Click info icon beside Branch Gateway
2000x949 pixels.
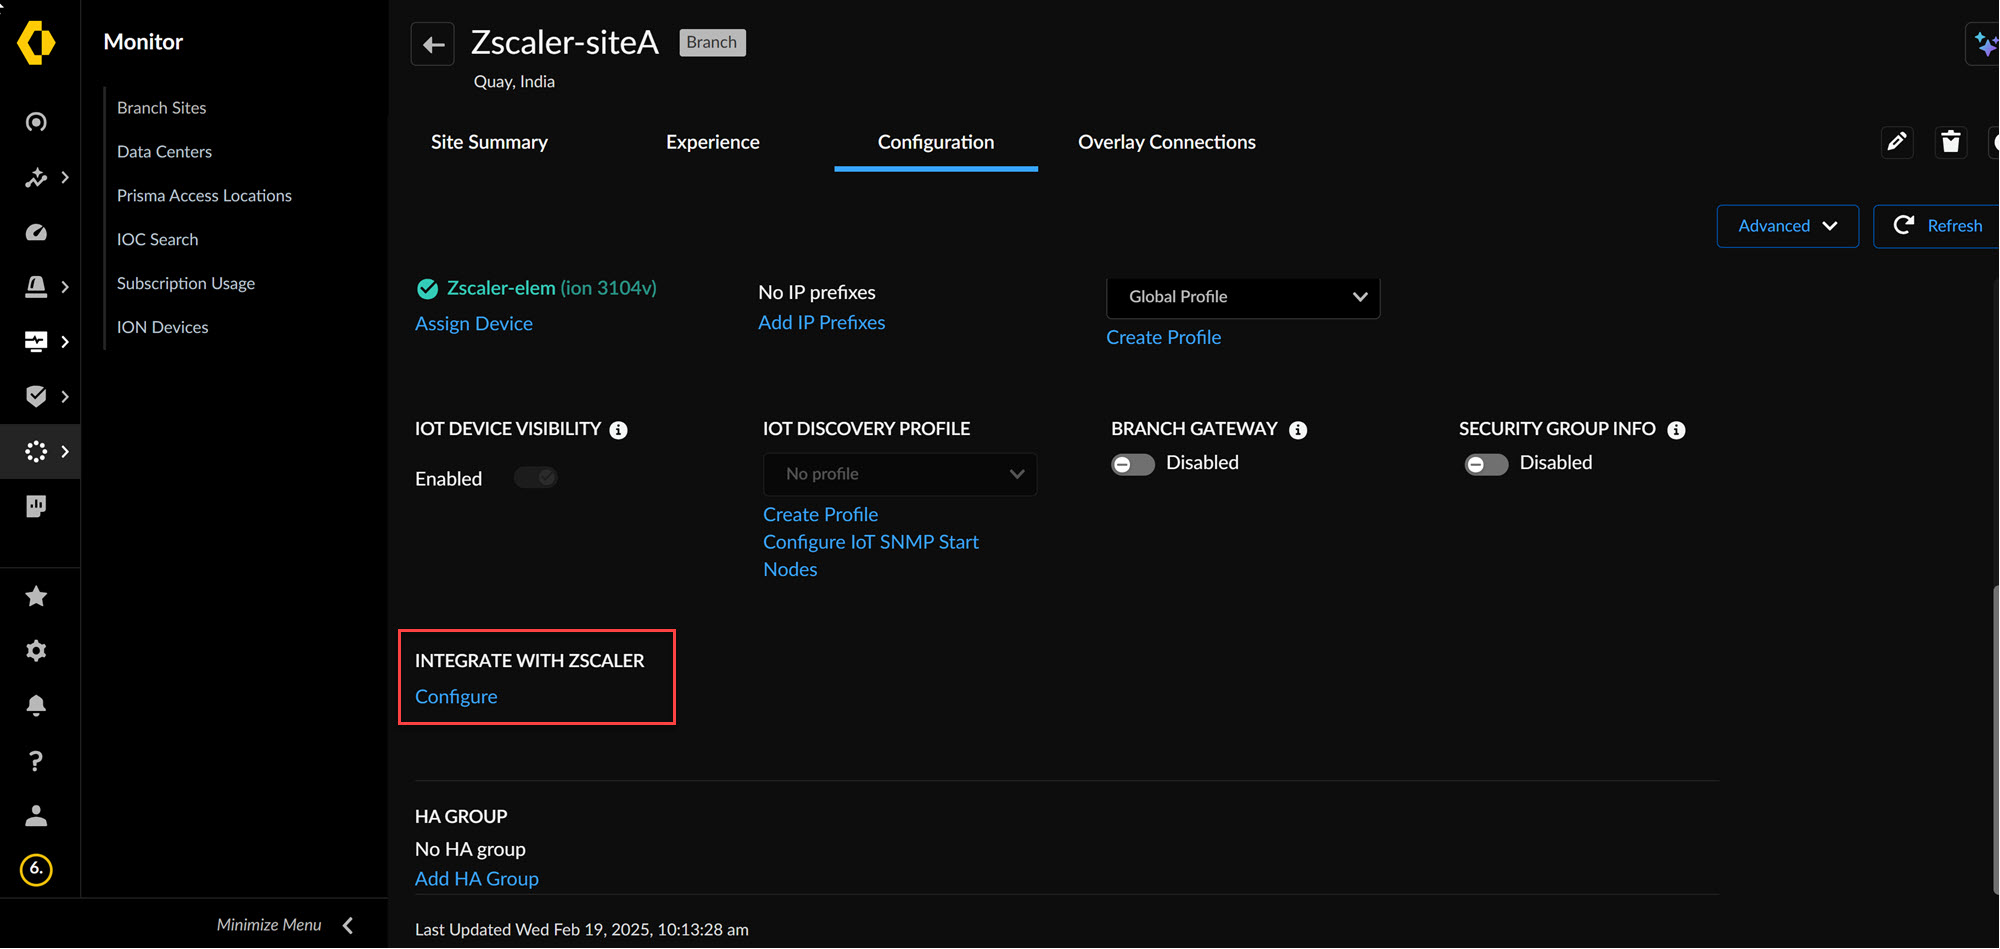point(1298,430)
